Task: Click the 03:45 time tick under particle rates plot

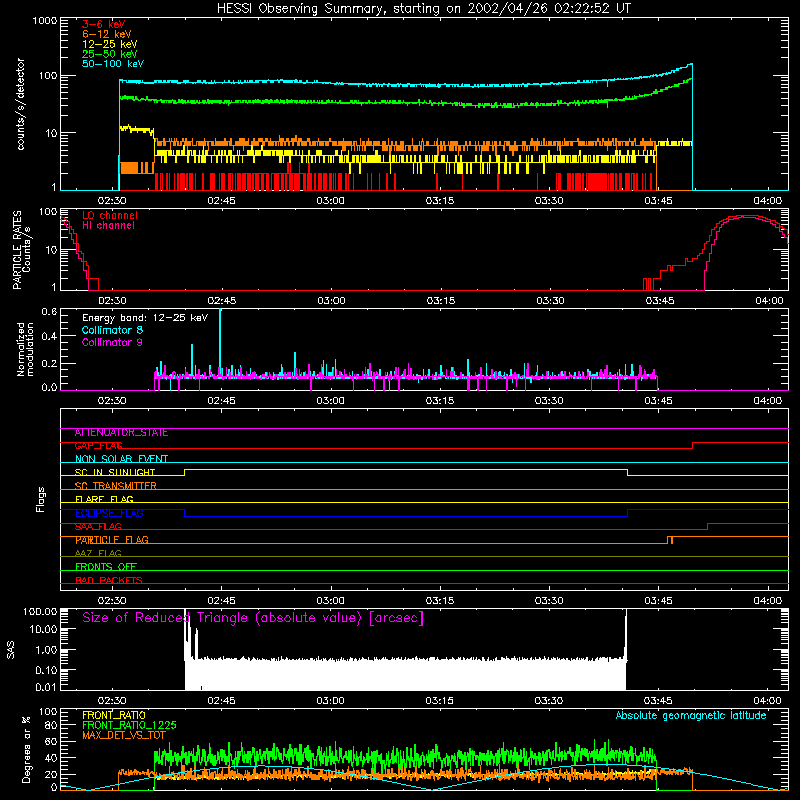Action: click(x=659, y=301)
